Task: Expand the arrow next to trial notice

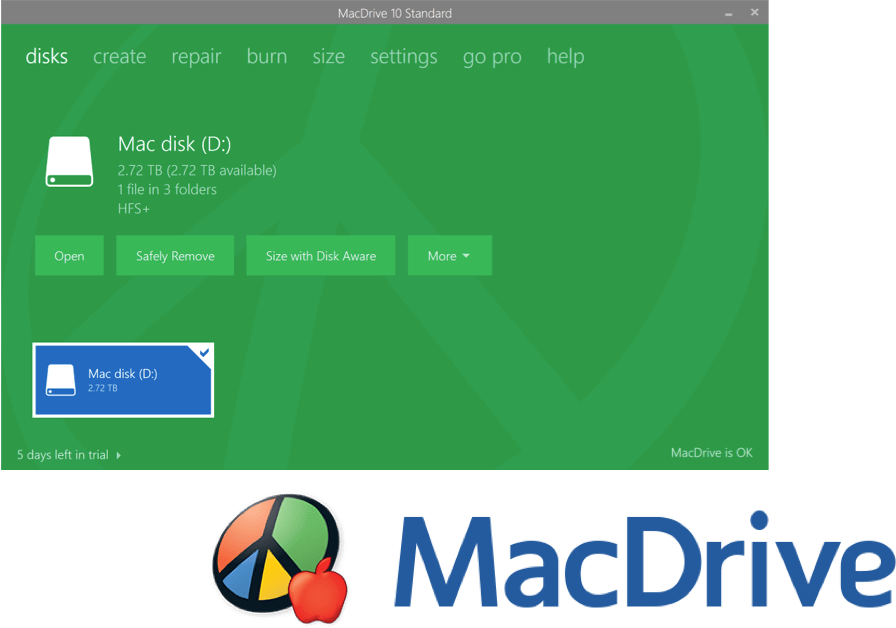Action: (x=118, y=455)
